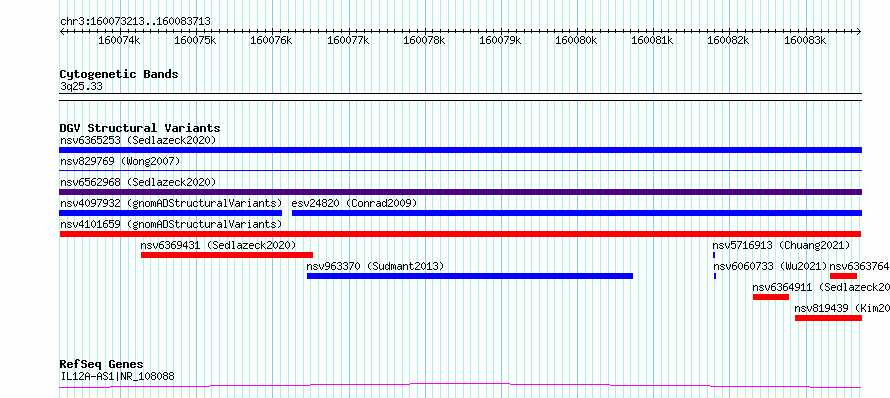Open nsv6562968 (Sedlazeck2020) variant label

(138, 182)
